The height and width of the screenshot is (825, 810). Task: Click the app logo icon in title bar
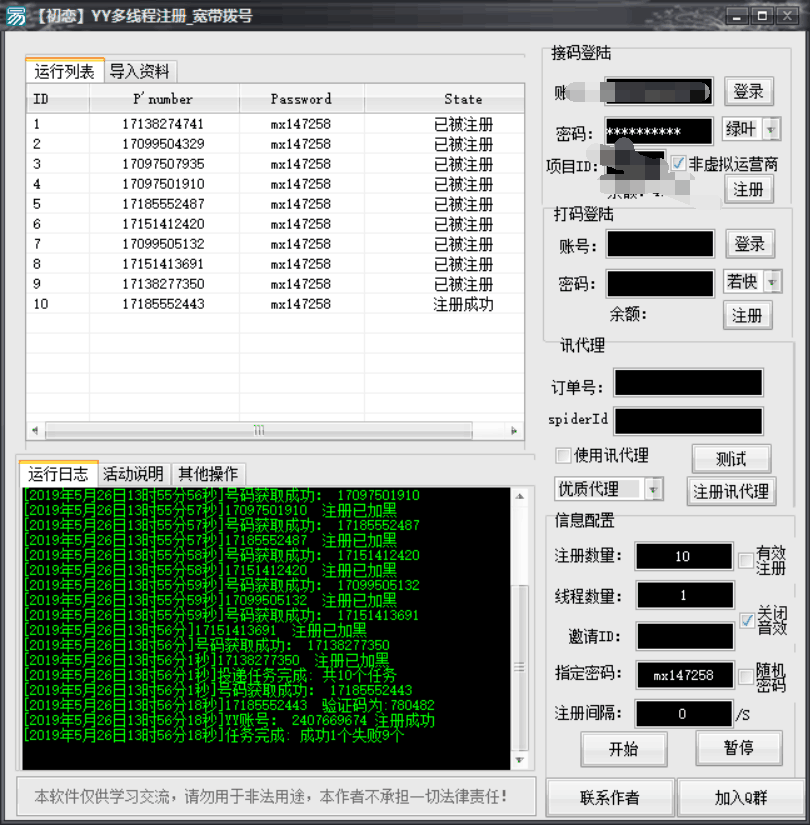tap(15, 16)
